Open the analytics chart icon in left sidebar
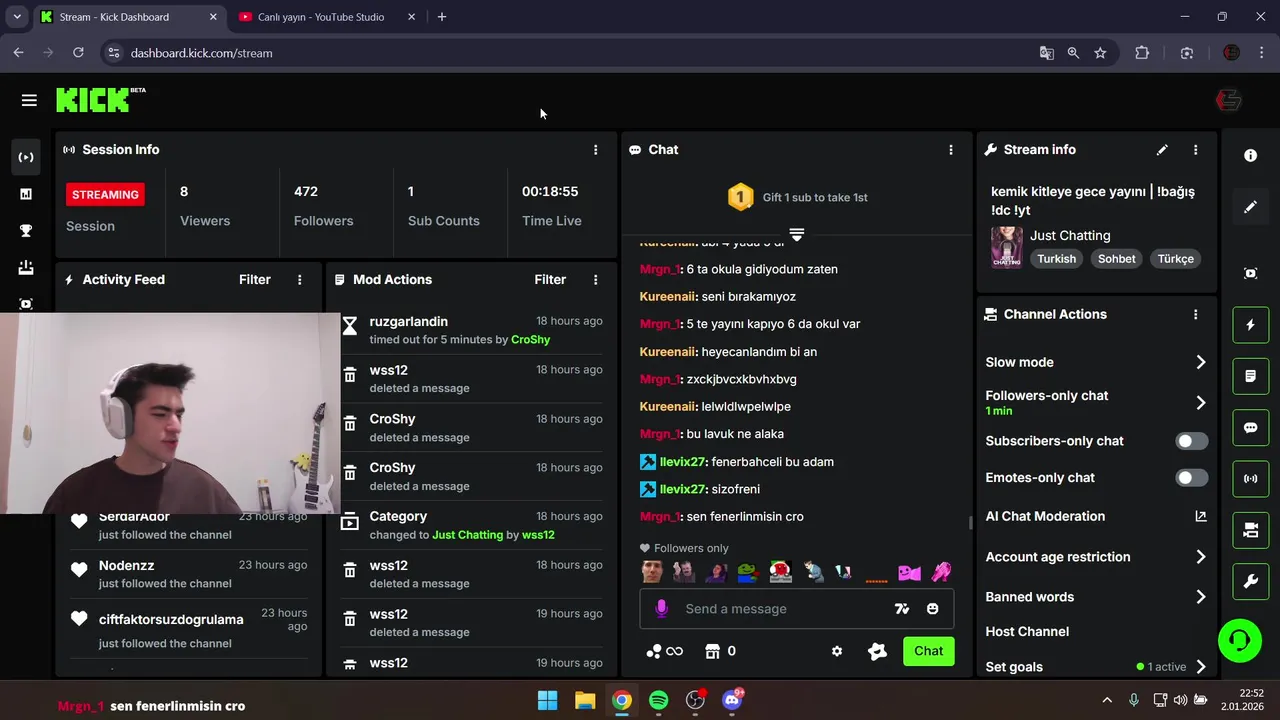This screenshot has width=1280, height=720. [x=26, y=194]
